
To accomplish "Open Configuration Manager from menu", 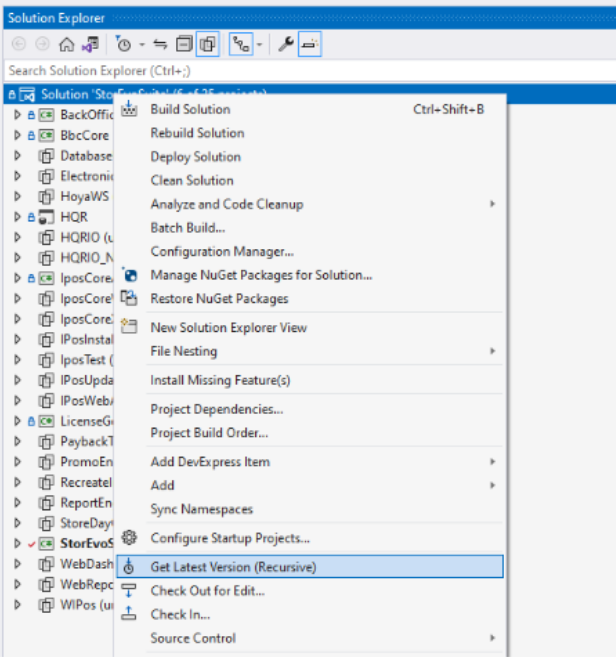I will (x=310, y=251).
